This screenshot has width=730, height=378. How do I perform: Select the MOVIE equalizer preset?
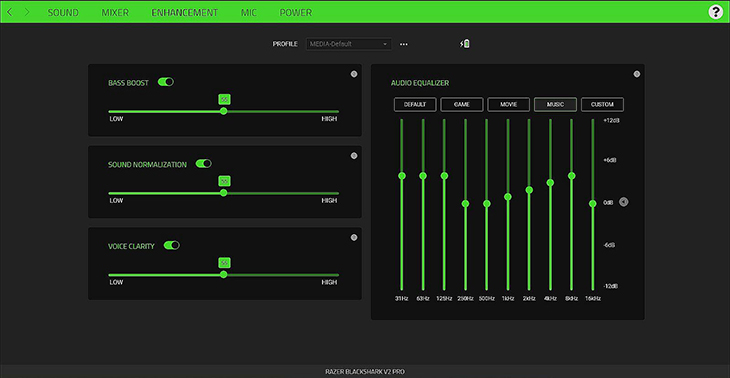coord(508,104)
